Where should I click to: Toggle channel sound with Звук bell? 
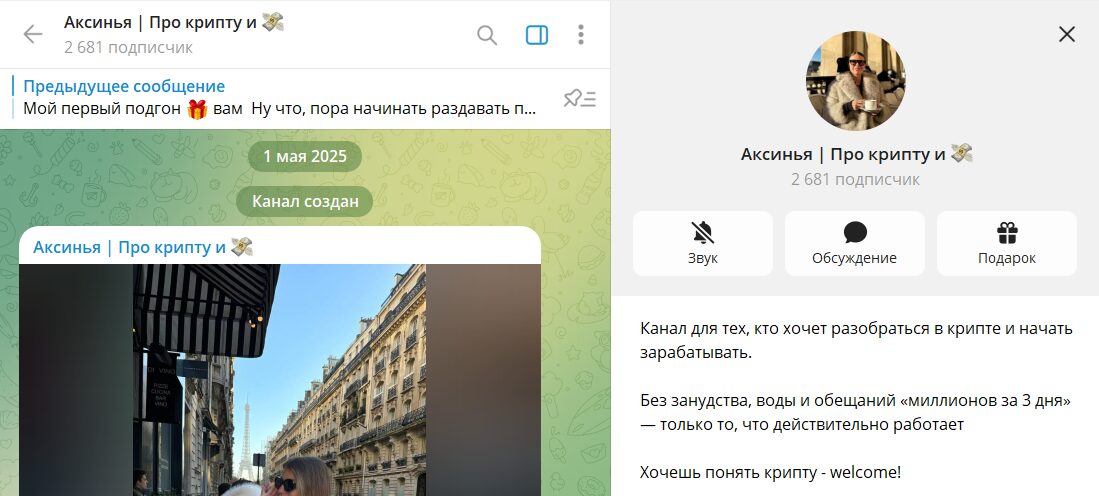702,243
